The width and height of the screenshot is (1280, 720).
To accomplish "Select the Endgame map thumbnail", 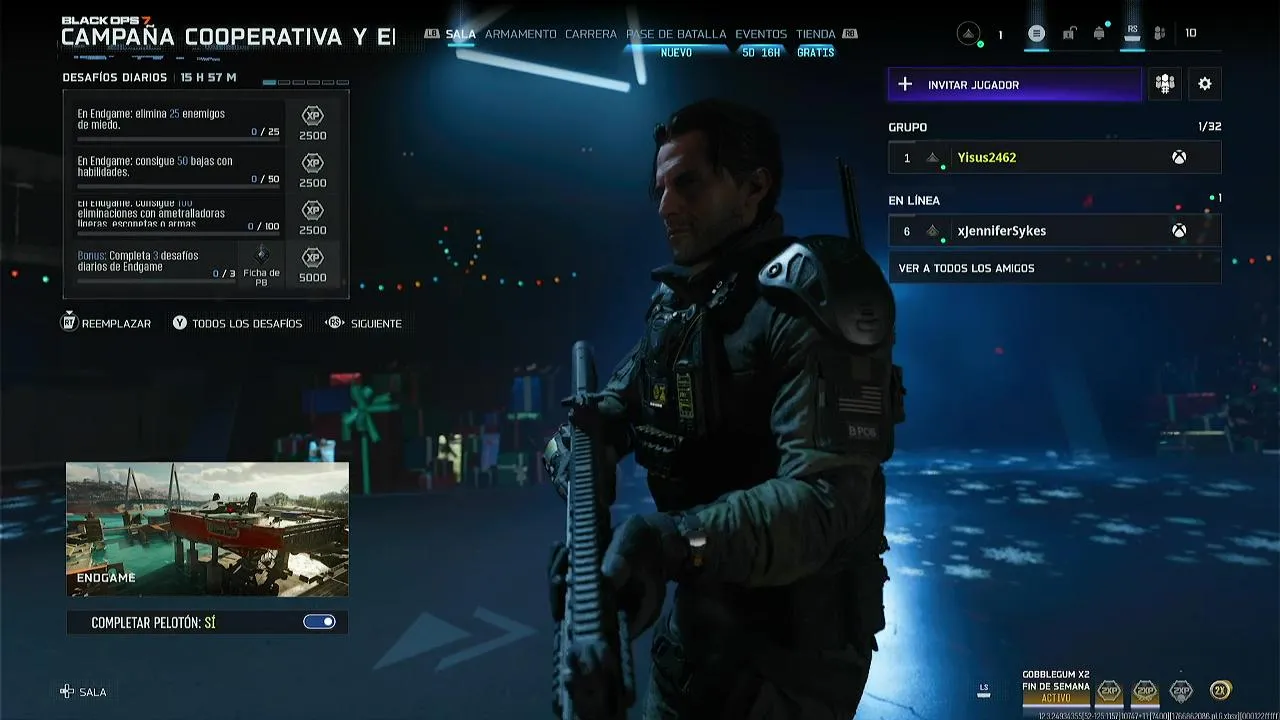I will click(x=207, y=529).
